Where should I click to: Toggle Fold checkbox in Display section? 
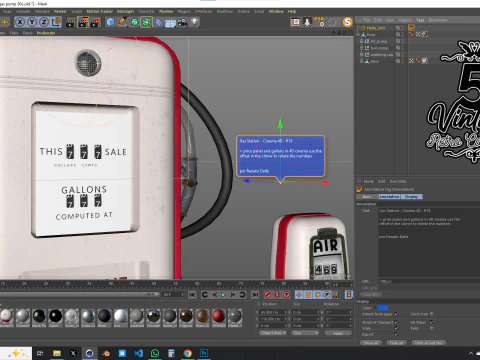(432, 328)
